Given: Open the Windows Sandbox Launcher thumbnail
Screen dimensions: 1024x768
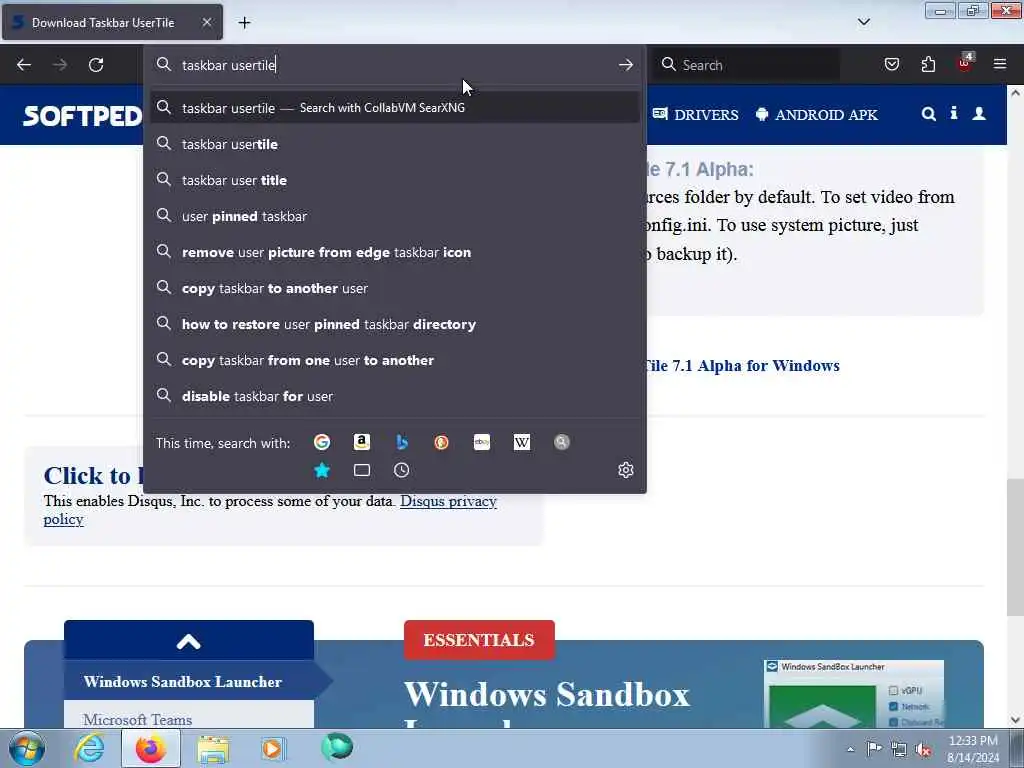Looking at the screenshot, I should (854, 694).
